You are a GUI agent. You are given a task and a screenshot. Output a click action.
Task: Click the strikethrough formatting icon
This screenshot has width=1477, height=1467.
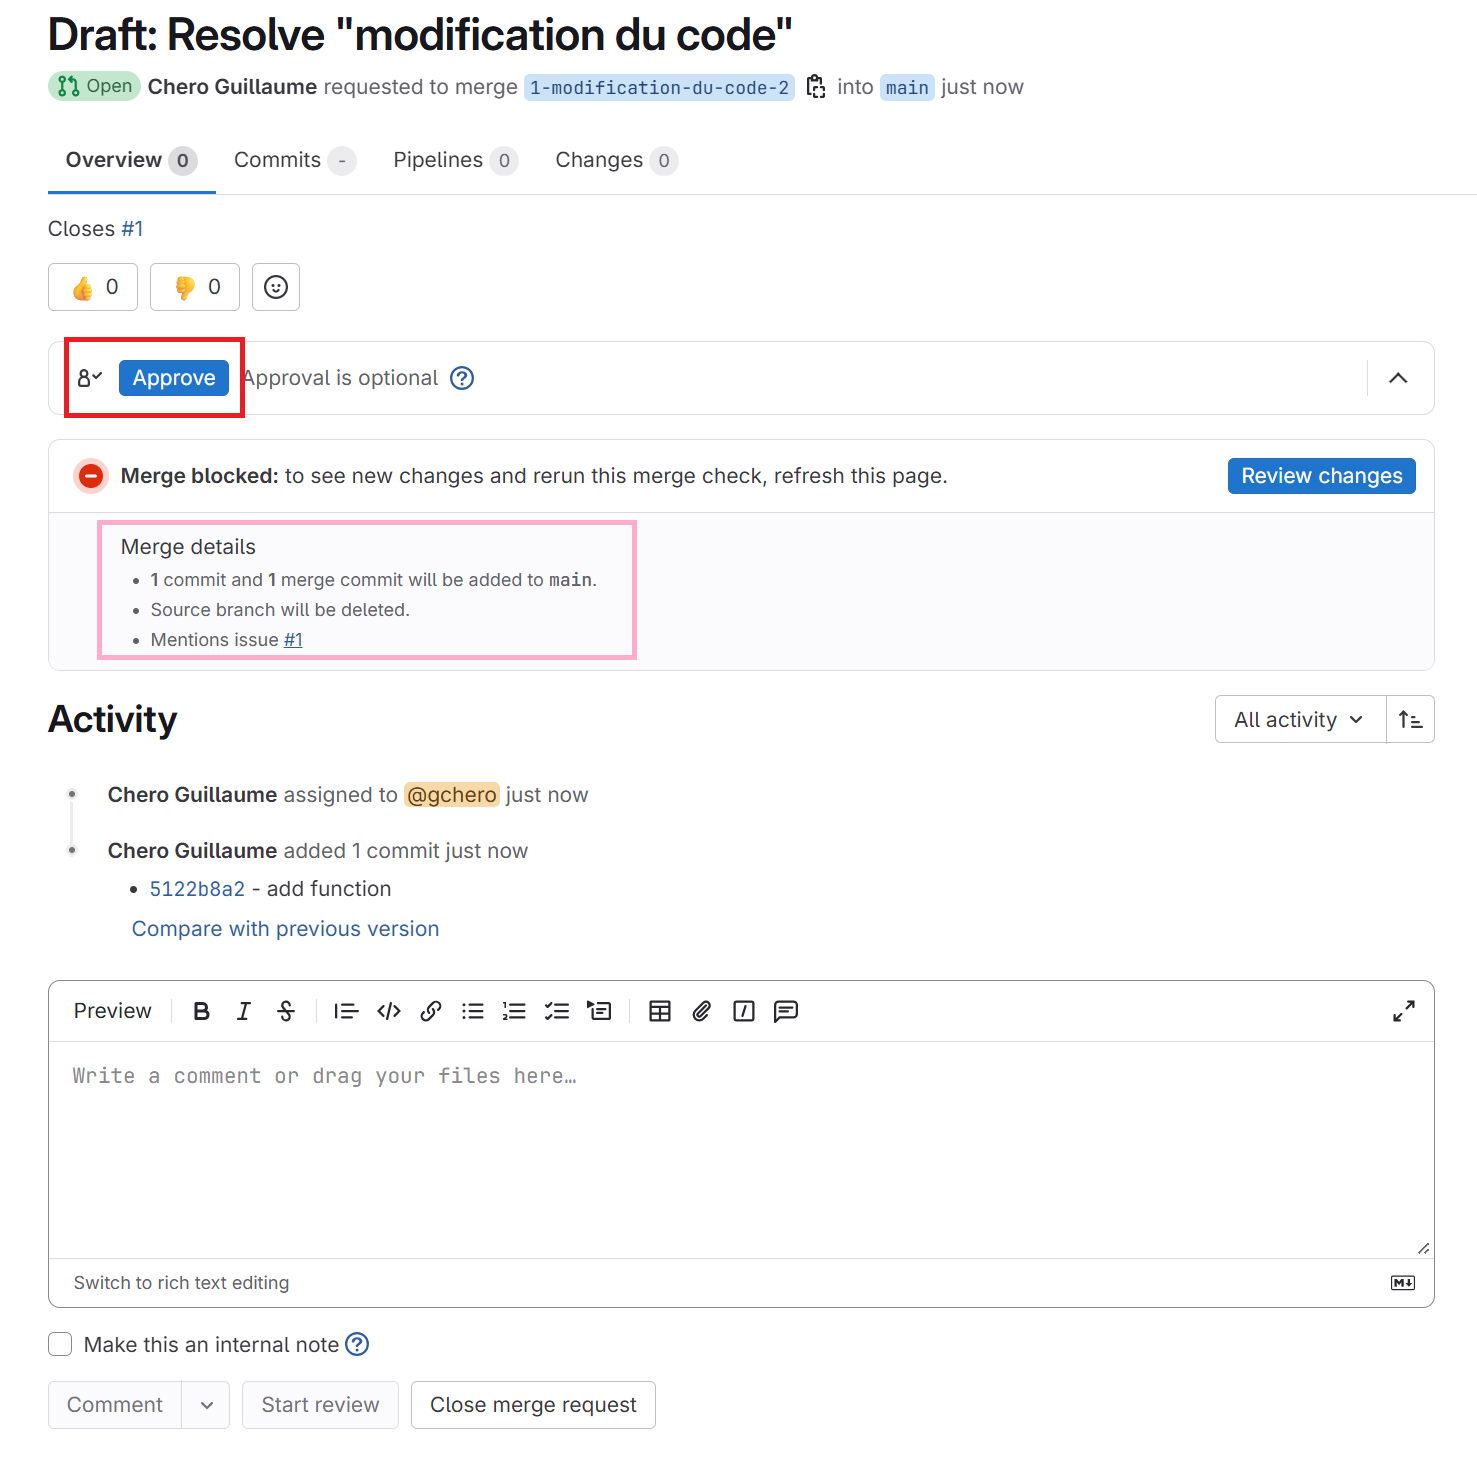click(x=286, y=1011)
